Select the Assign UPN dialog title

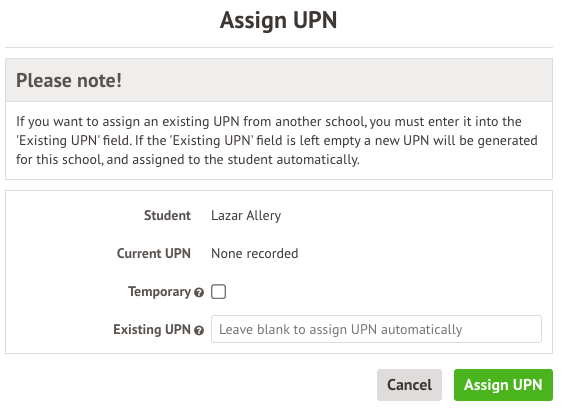[x=278, y=20]
